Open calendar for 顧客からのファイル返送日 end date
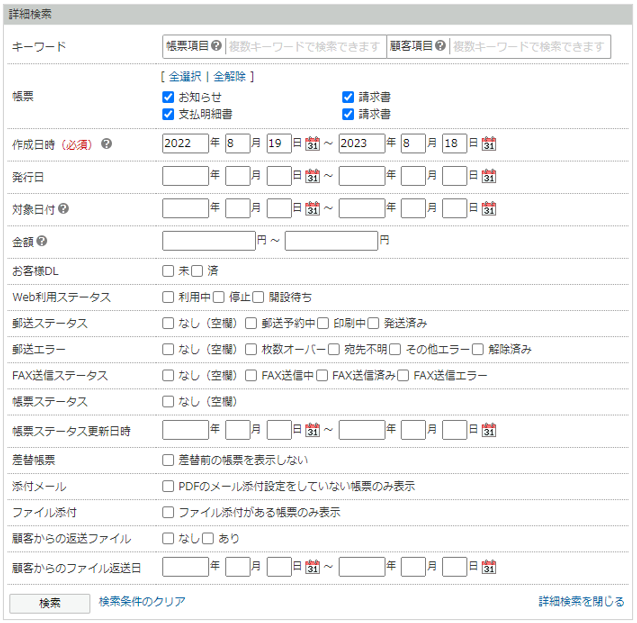Screen dimensions: 637x623 [489, 567]
